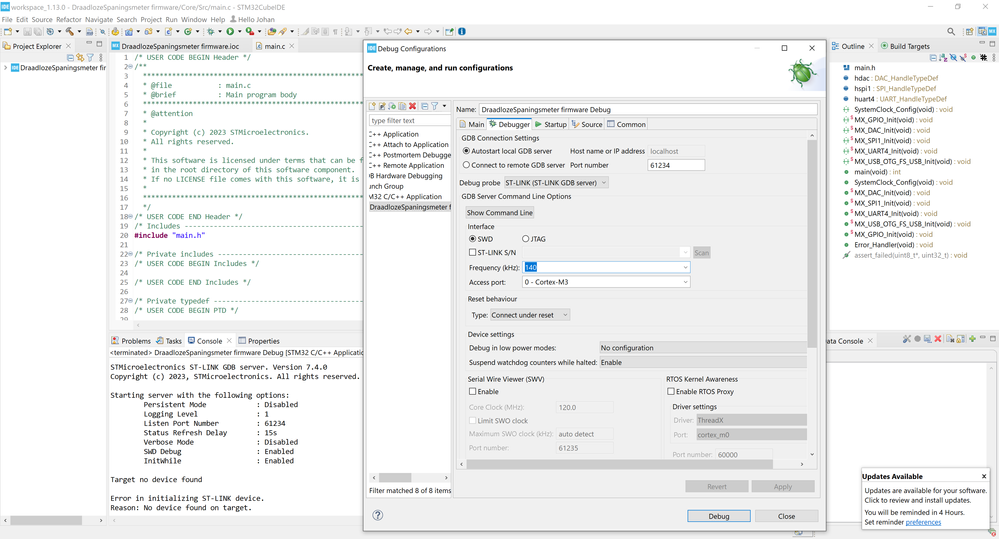The height and width of the screenshot is (539, 999).
Task: Click the filter configurations funnel icon
Action: tap(435, 106)
